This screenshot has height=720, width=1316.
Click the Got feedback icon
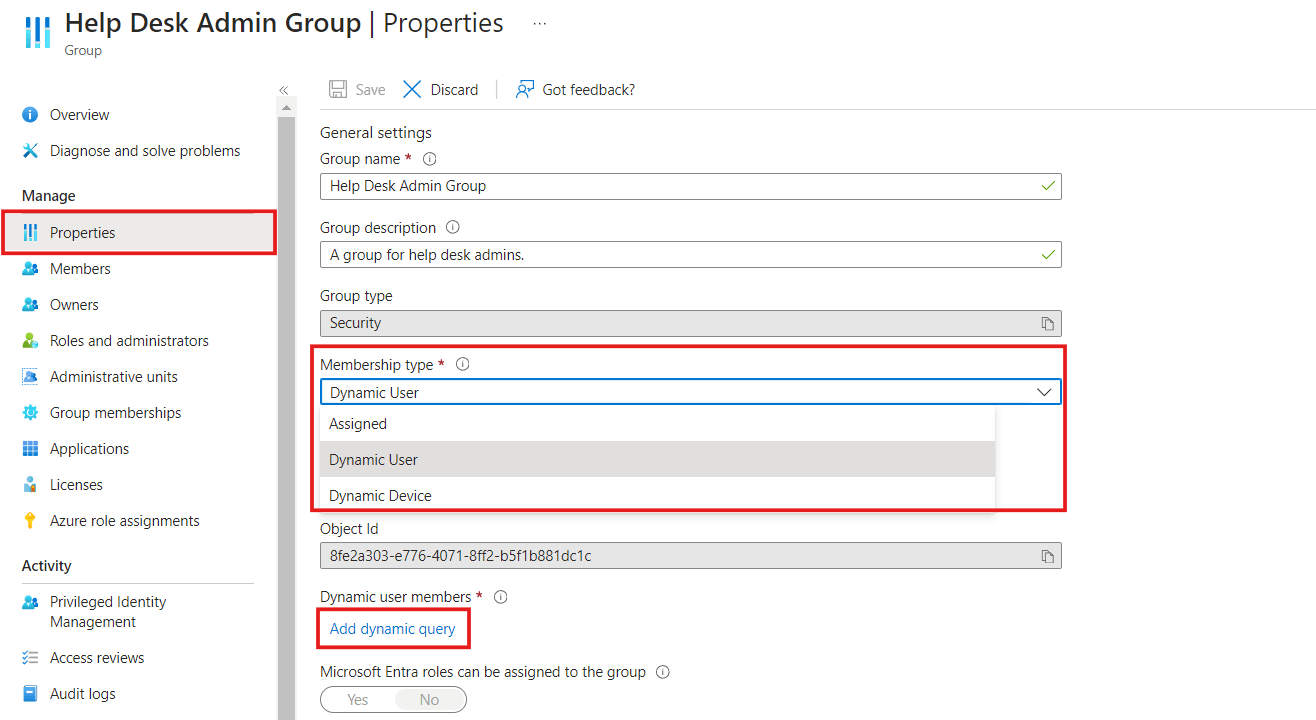pyautogui.click(x=525, y=90)
